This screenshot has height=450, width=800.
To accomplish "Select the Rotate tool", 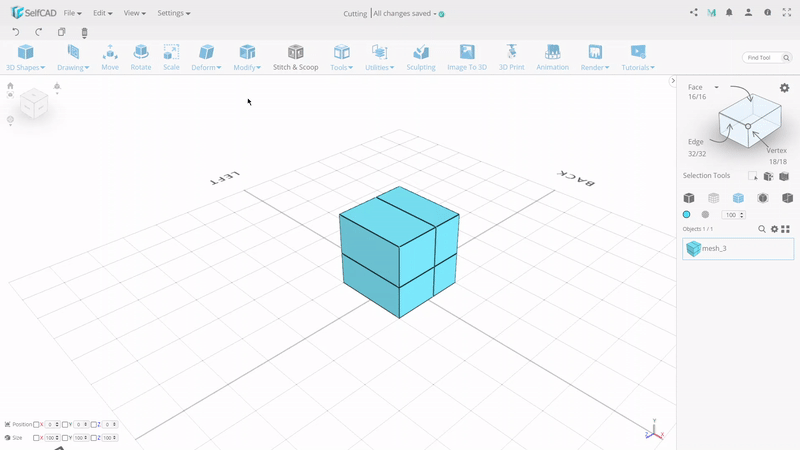I will pos(141,57).
